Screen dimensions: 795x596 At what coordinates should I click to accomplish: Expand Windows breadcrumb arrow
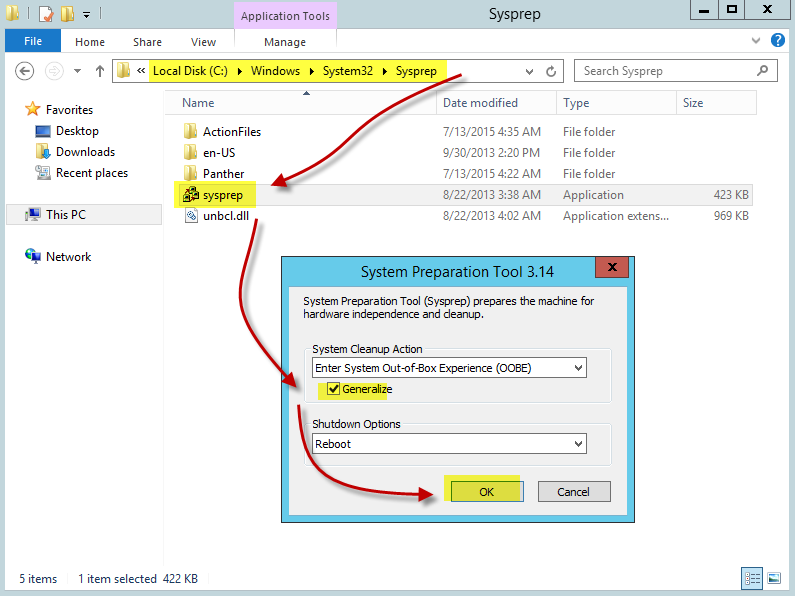(311, 71)
